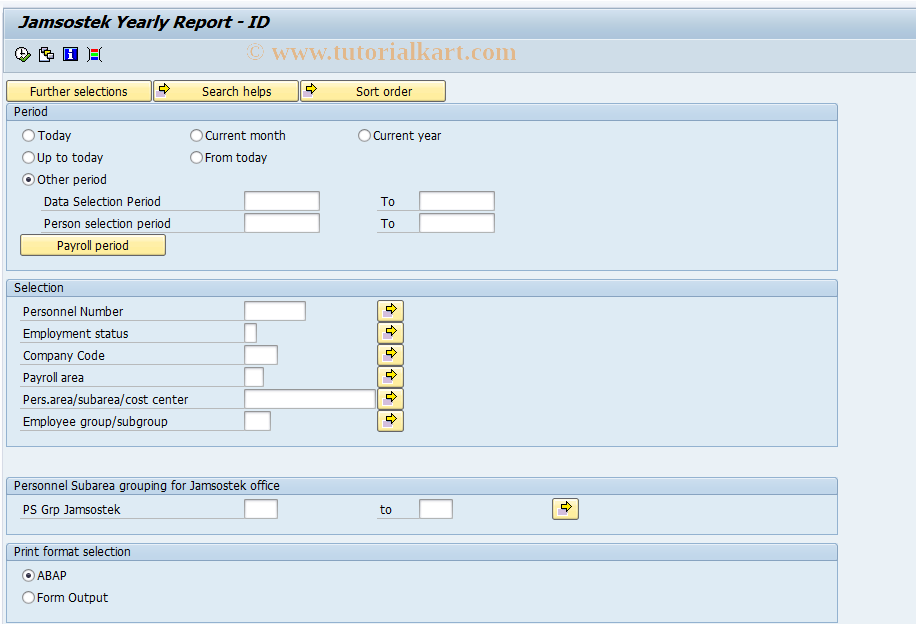This screenshot has height=624, width=916.
Task: Open multiple selection for Pers.area/subarea/cost center
Action: 390,399
